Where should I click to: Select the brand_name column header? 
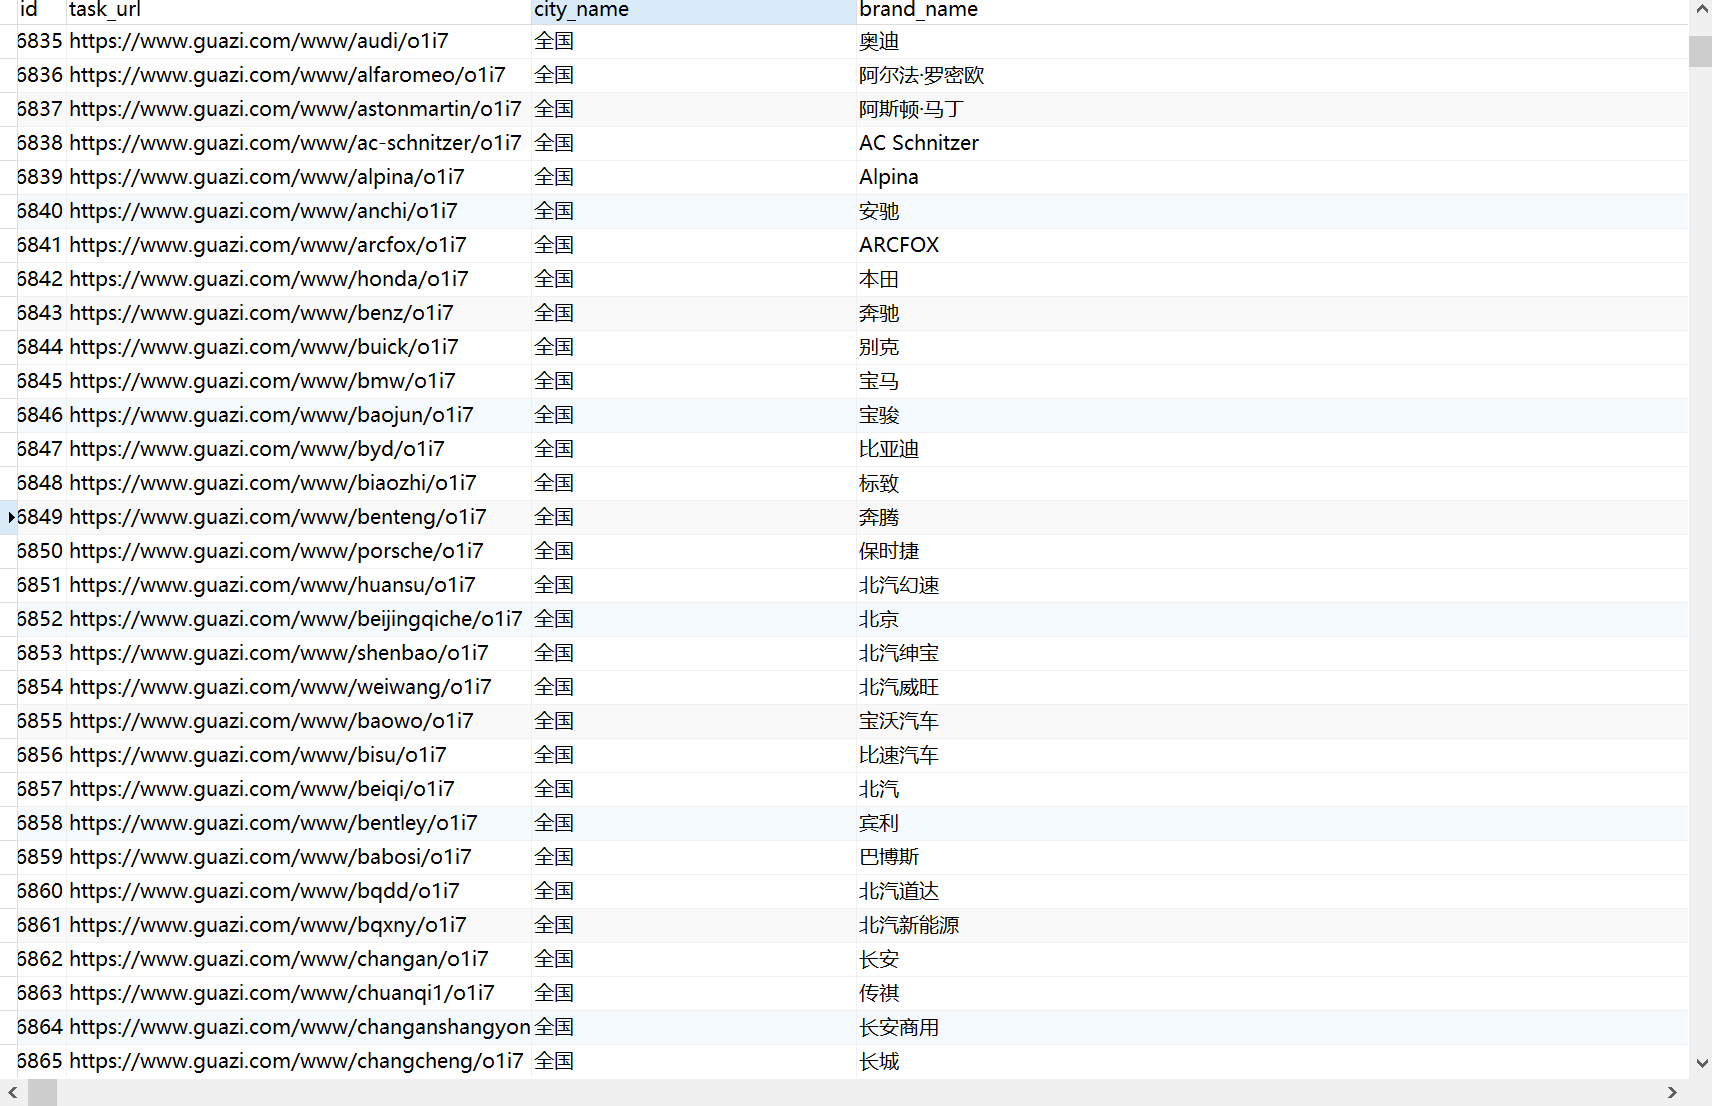pyautogui.click(x=1272, y=10)
